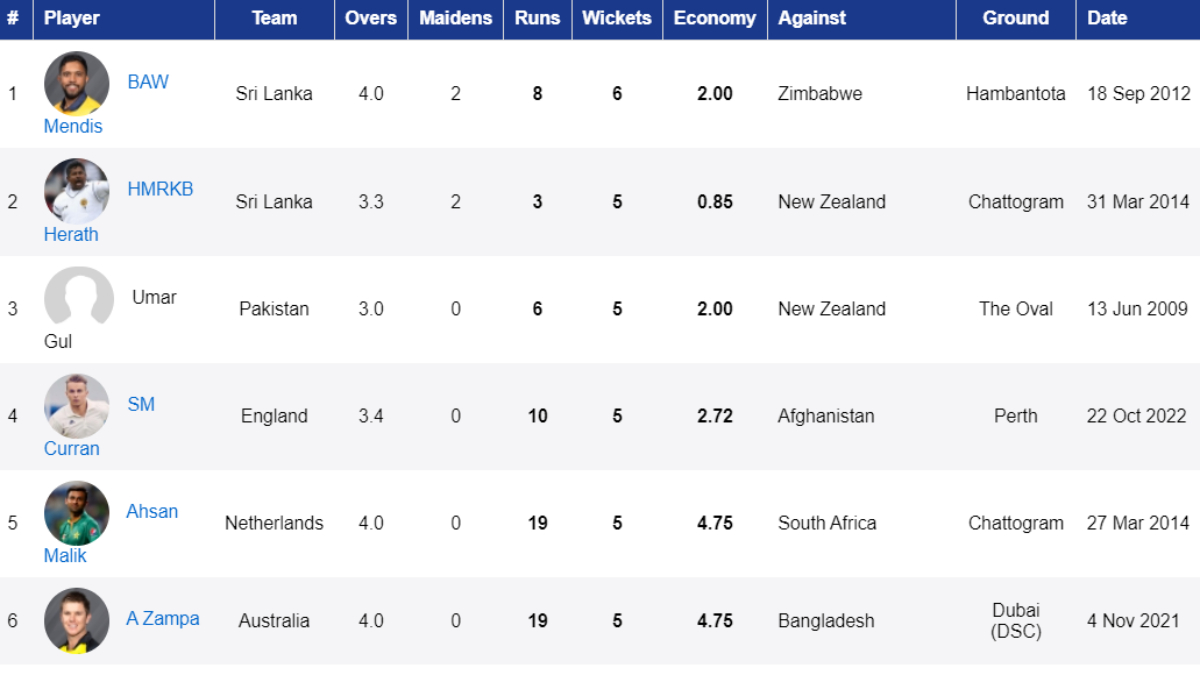Open SM Curran player link

tap(141, 404)
